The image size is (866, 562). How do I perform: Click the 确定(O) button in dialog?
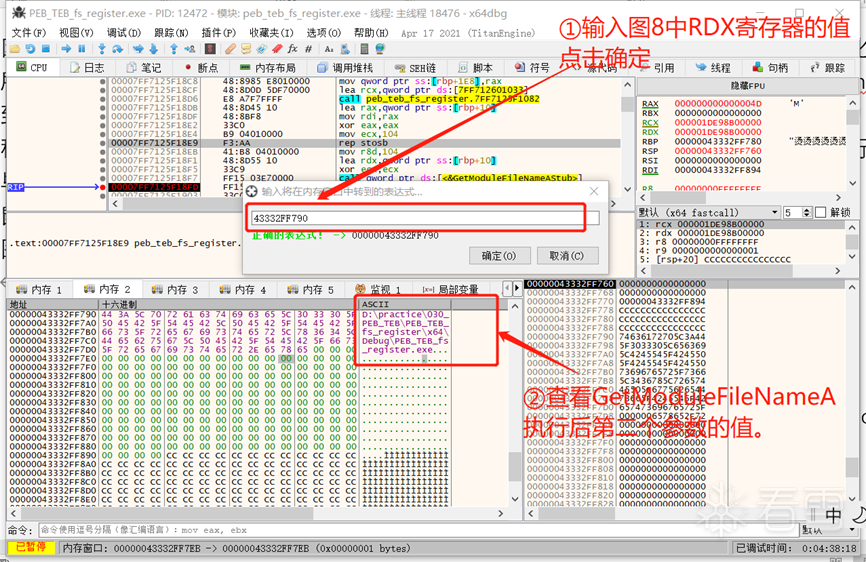tap(499, 256)
